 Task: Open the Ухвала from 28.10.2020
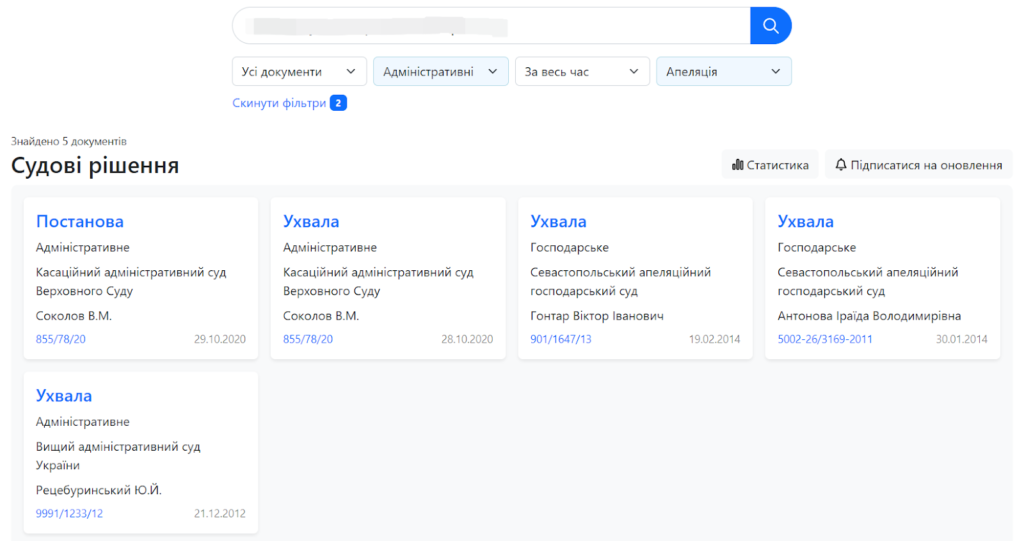(x=311, y=222)
